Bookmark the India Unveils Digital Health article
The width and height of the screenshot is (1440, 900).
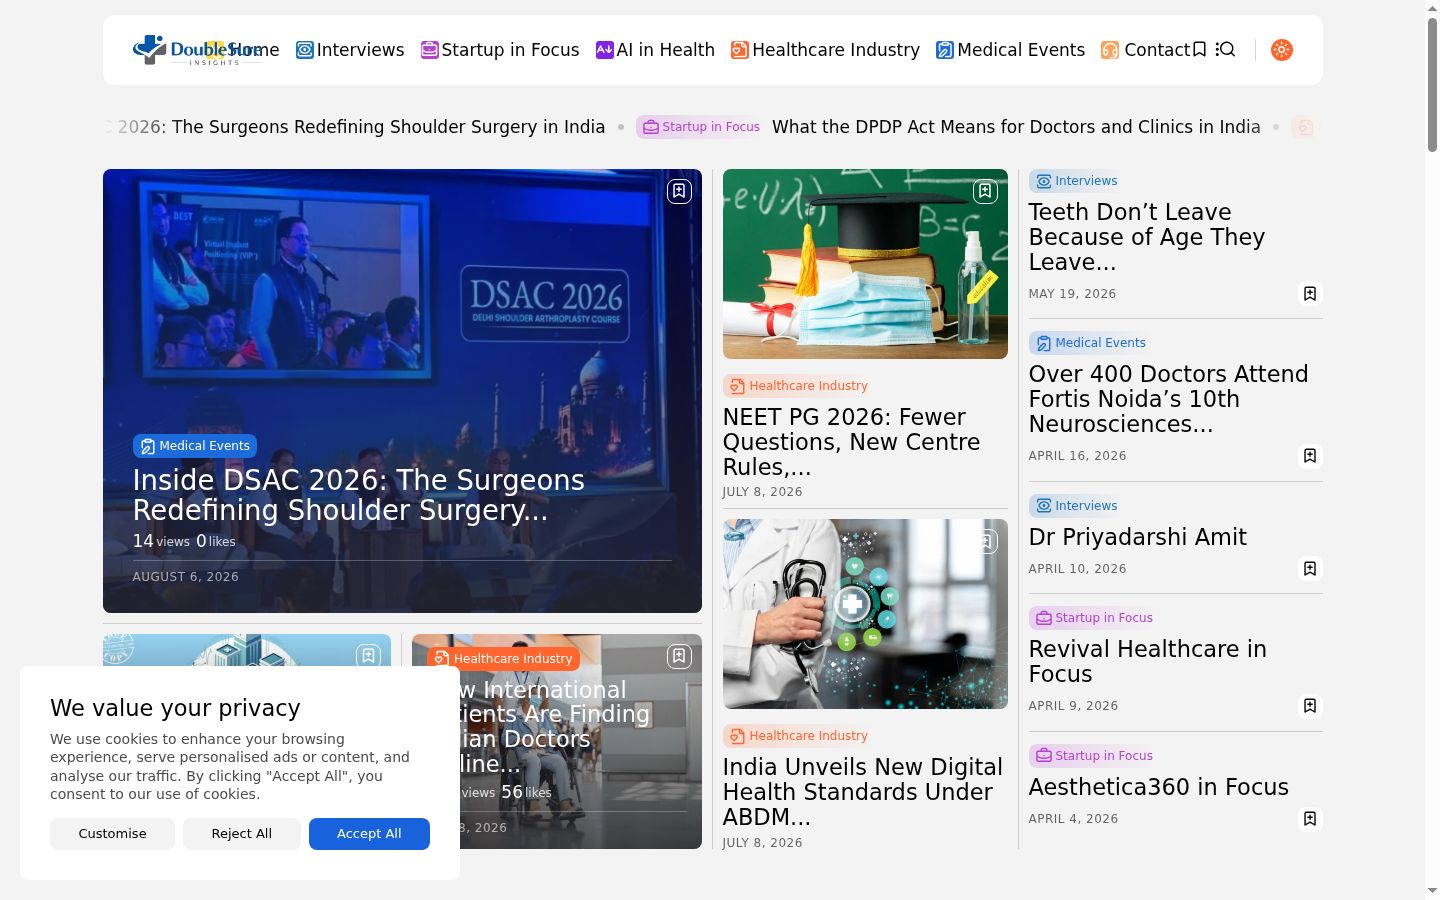(x=985, y=541)
